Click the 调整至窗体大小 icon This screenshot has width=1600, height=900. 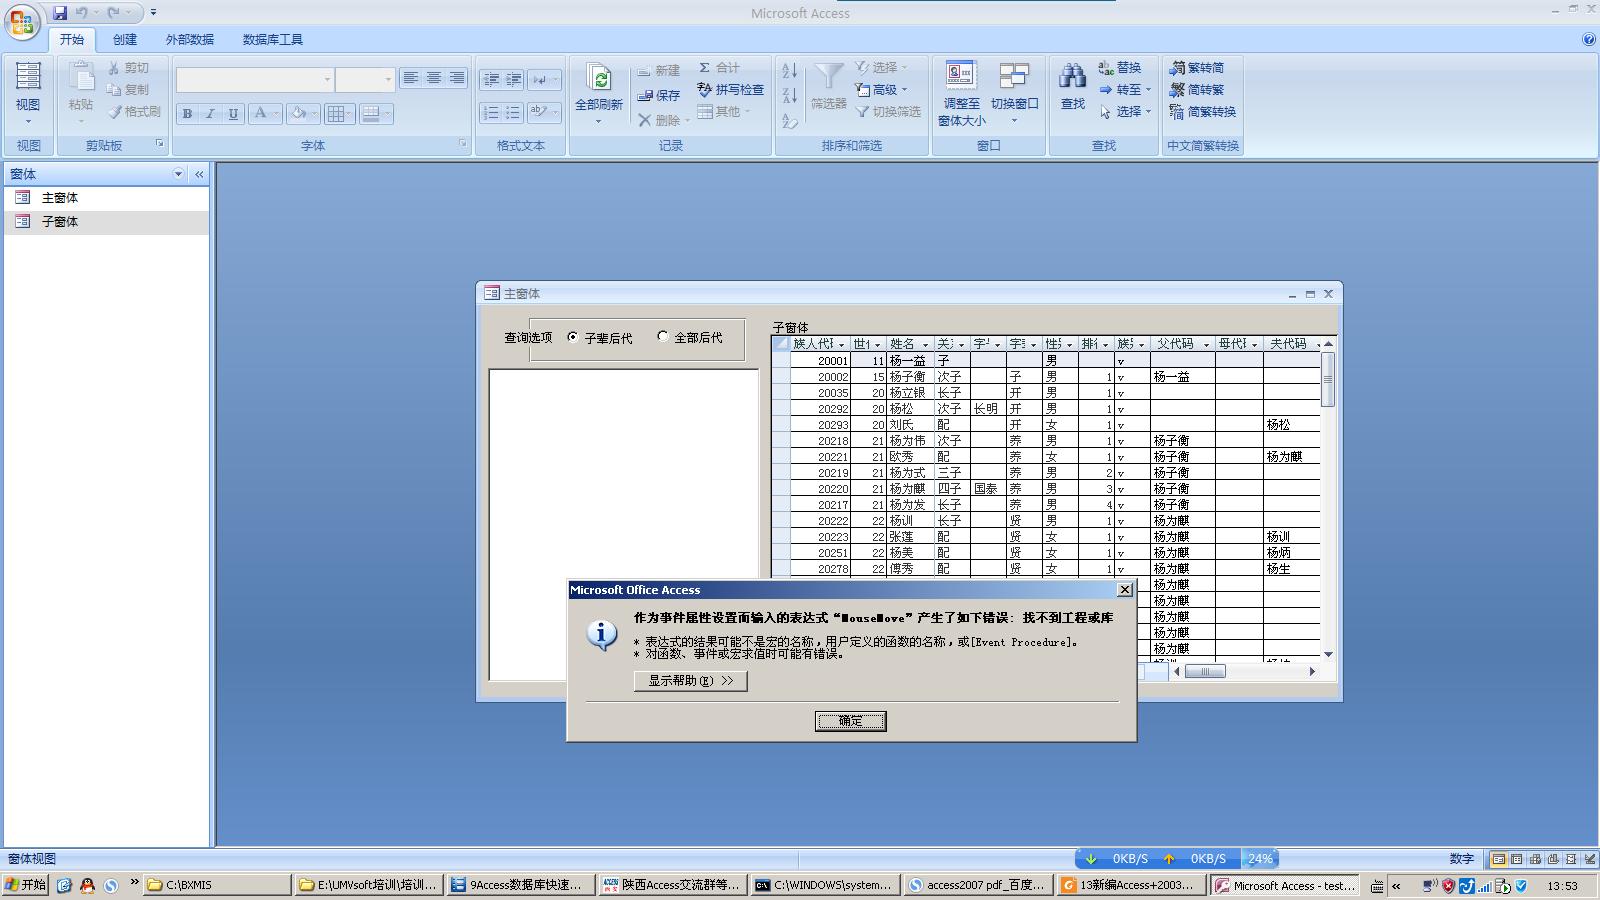pos(961,75)
